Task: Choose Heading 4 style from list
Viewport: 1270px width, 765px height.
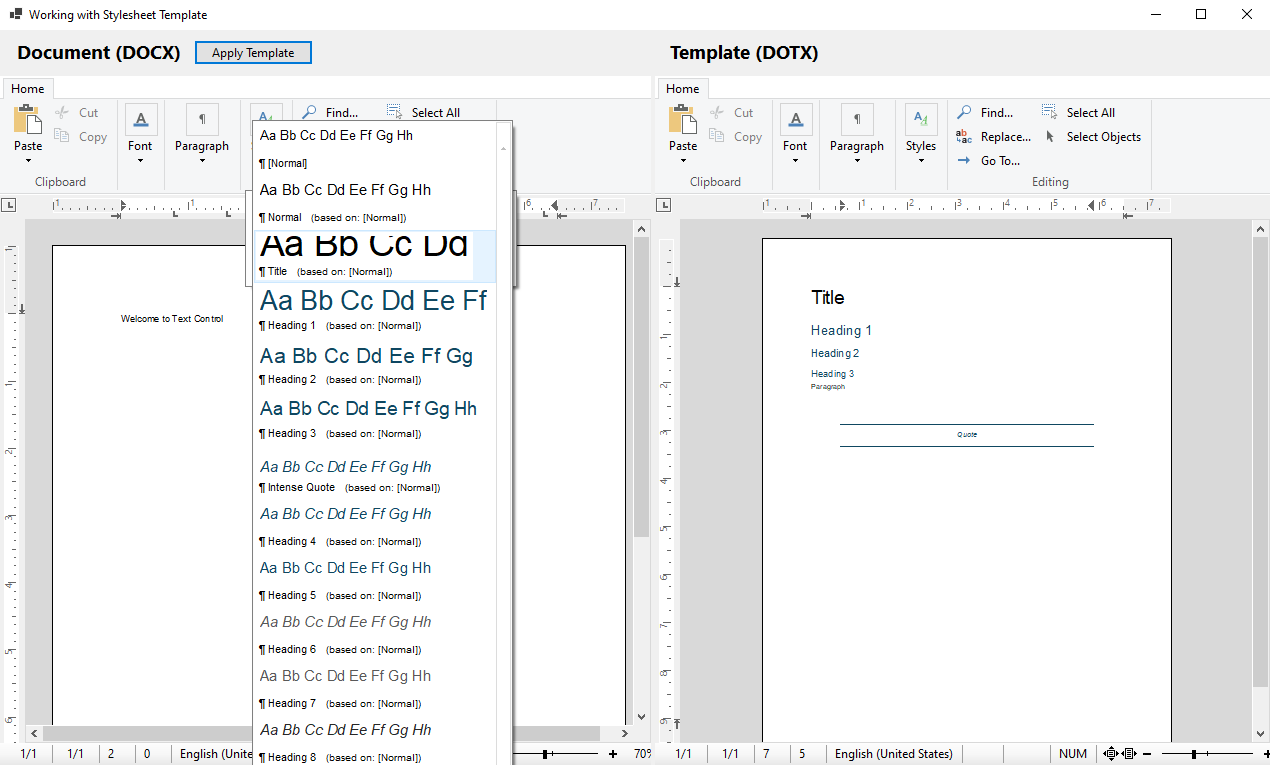Action: 375,527
